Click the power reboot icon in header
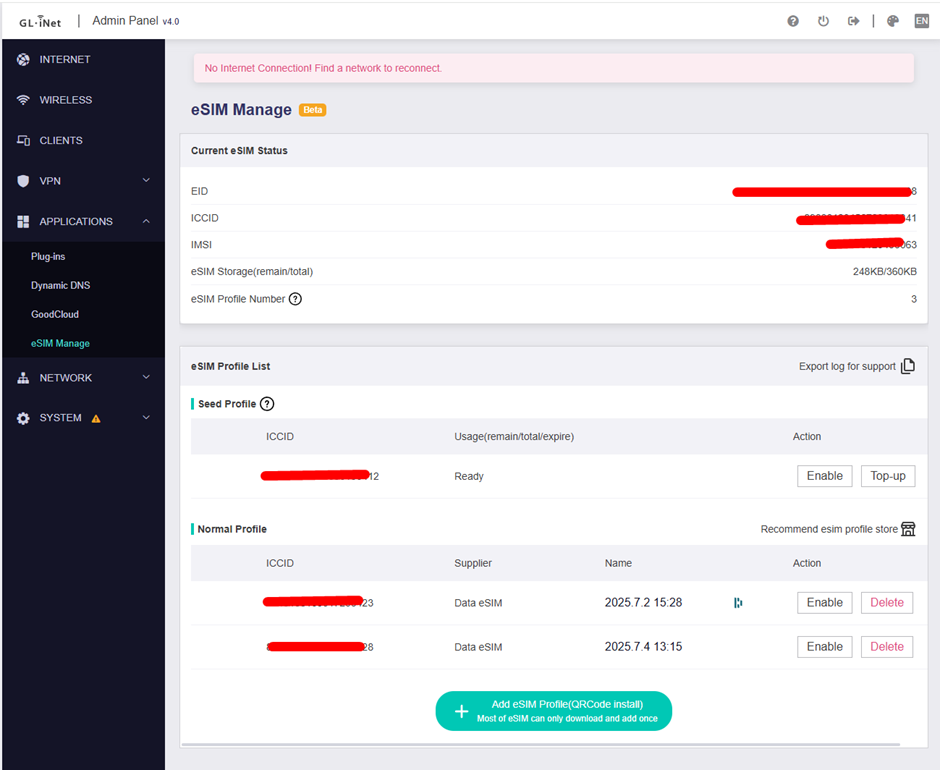940x770 pixels. point(823,21)
